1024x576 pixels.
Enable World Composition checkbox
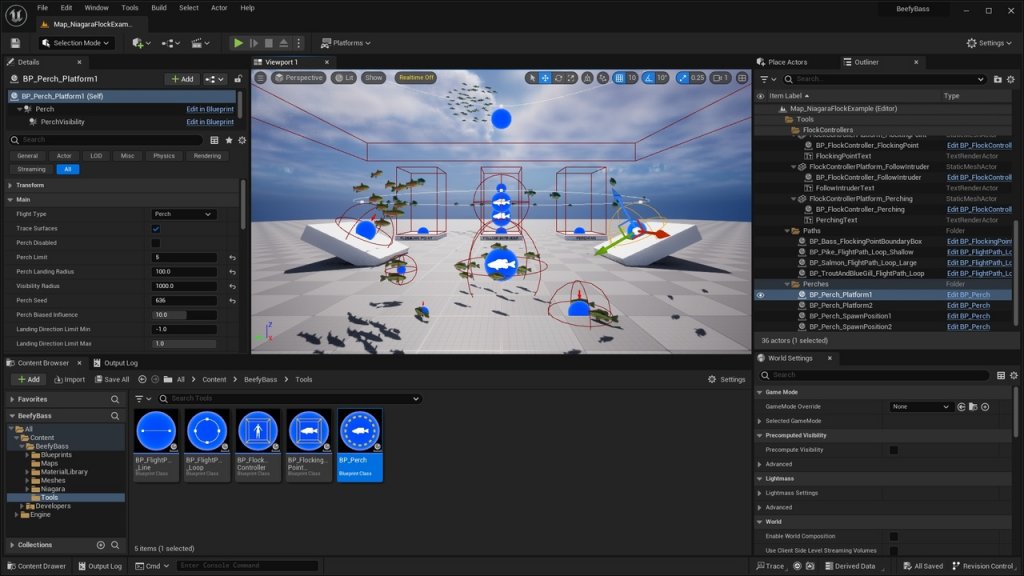tap(893, 536)
